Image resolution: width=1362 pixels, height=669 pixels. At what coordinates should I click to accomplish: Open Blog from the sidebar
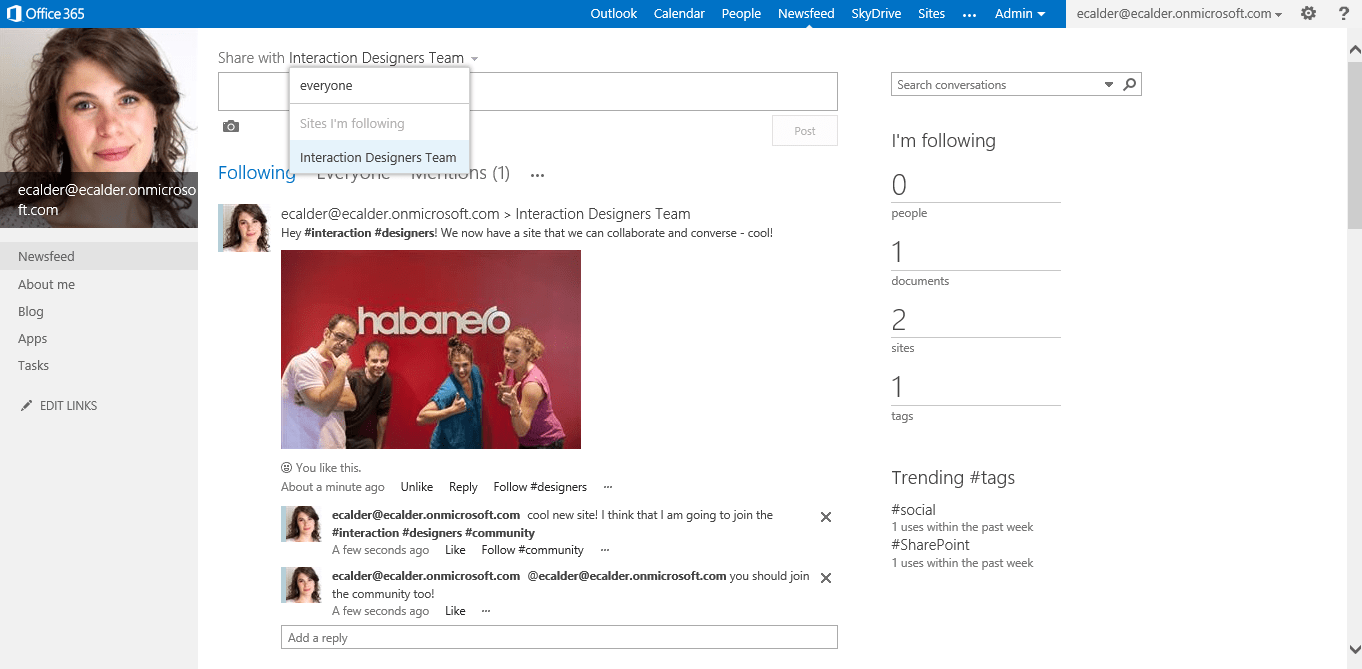tap(31, 312)
